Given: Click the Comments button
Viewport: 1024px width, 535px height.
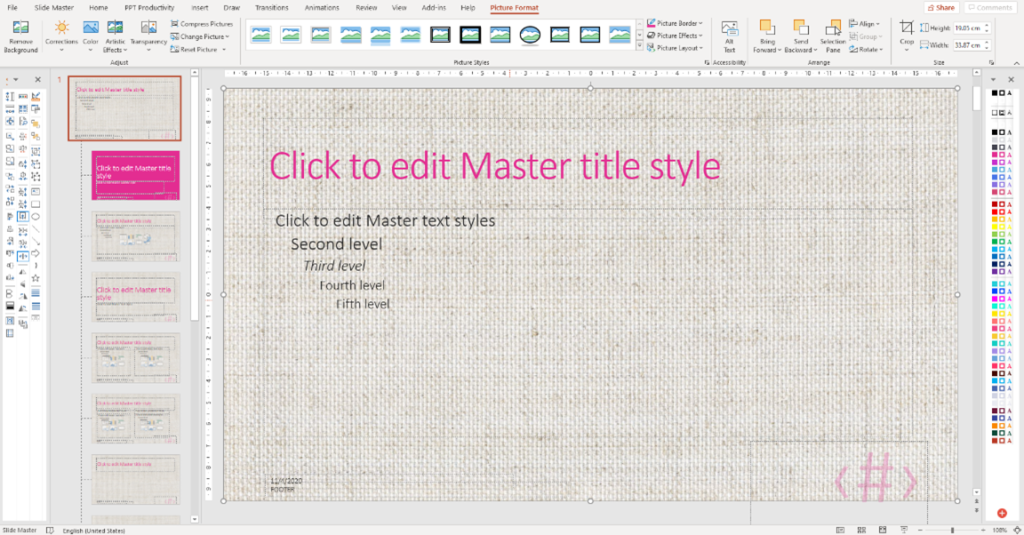Looking at the screenshot, I should click(x=990, y=8).
